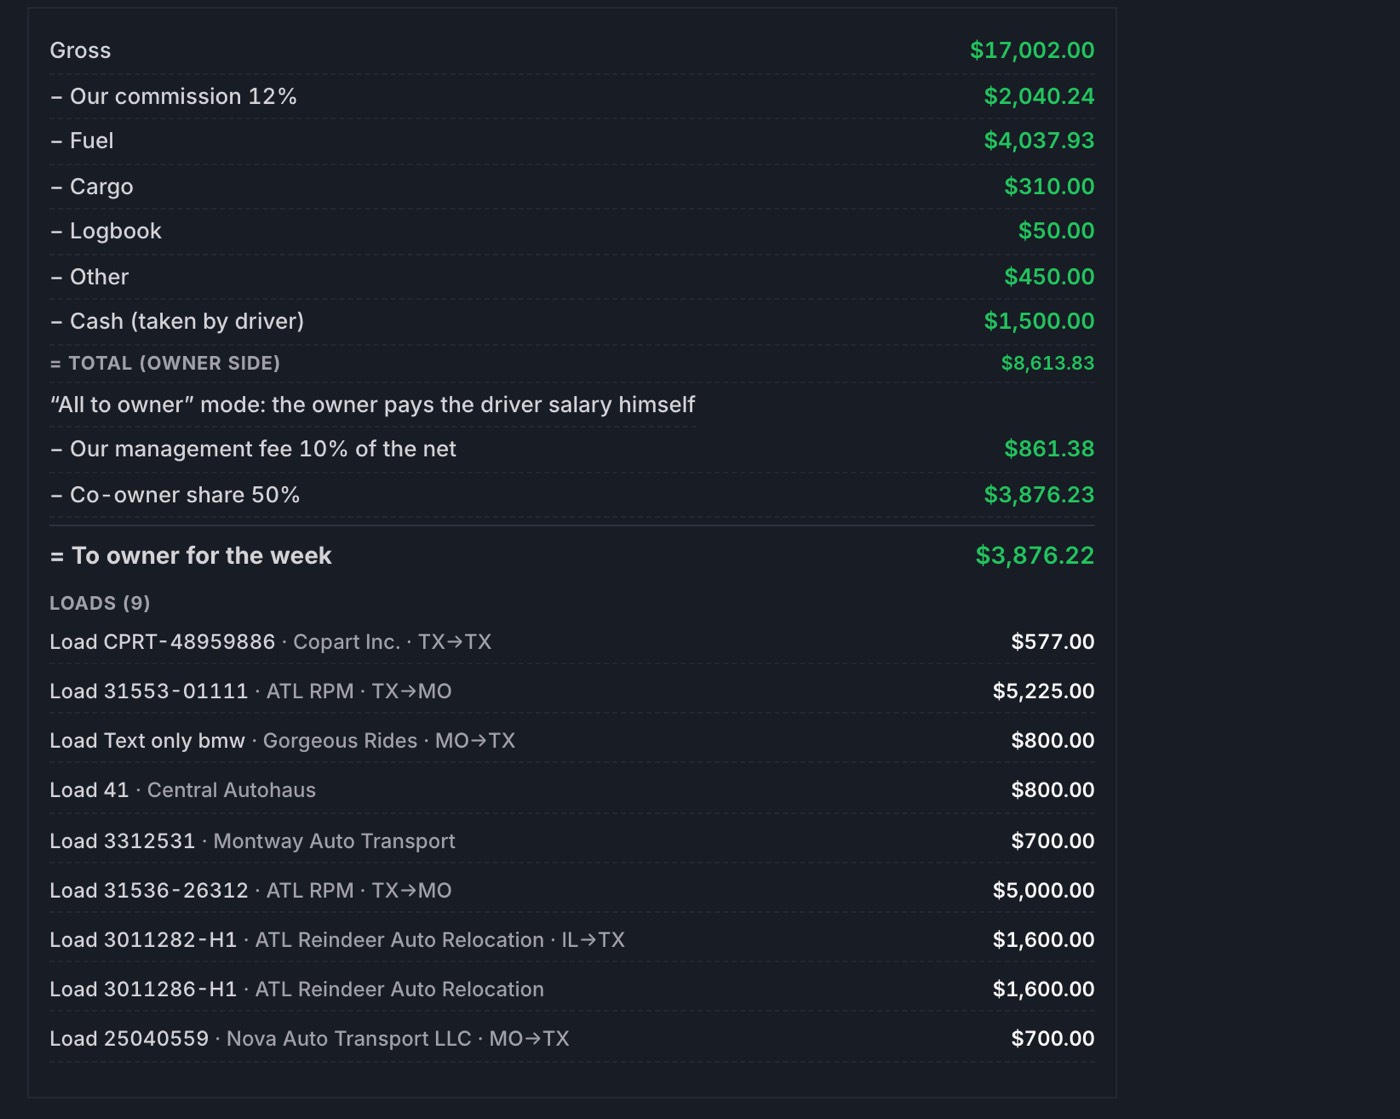Image resolution: width=1400 pixels, height=1119 pixels.
Task: Select the $1,600.00 amount for Load 3011286-H1
Action: tap(1044, 989)
